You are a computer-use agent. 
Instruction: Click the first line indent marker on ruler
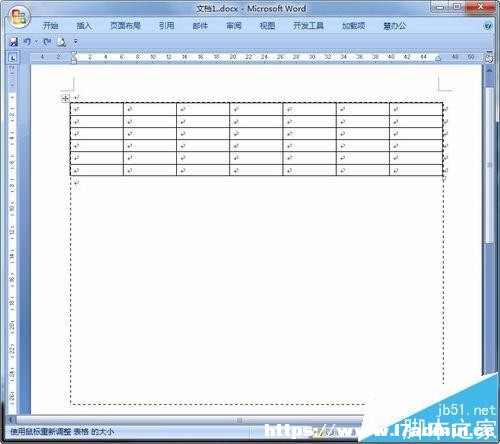click(74, 54)
